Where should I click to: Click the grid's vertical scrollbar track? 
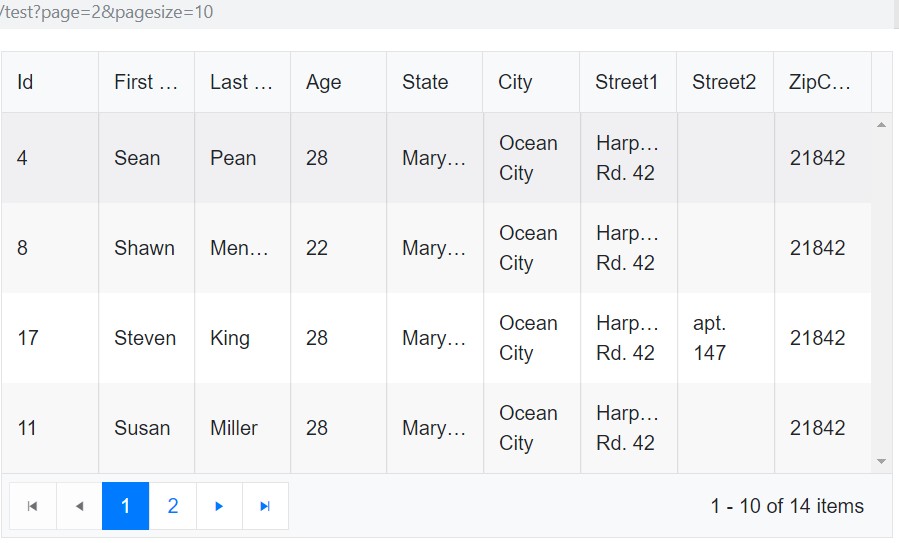point(881,300)
